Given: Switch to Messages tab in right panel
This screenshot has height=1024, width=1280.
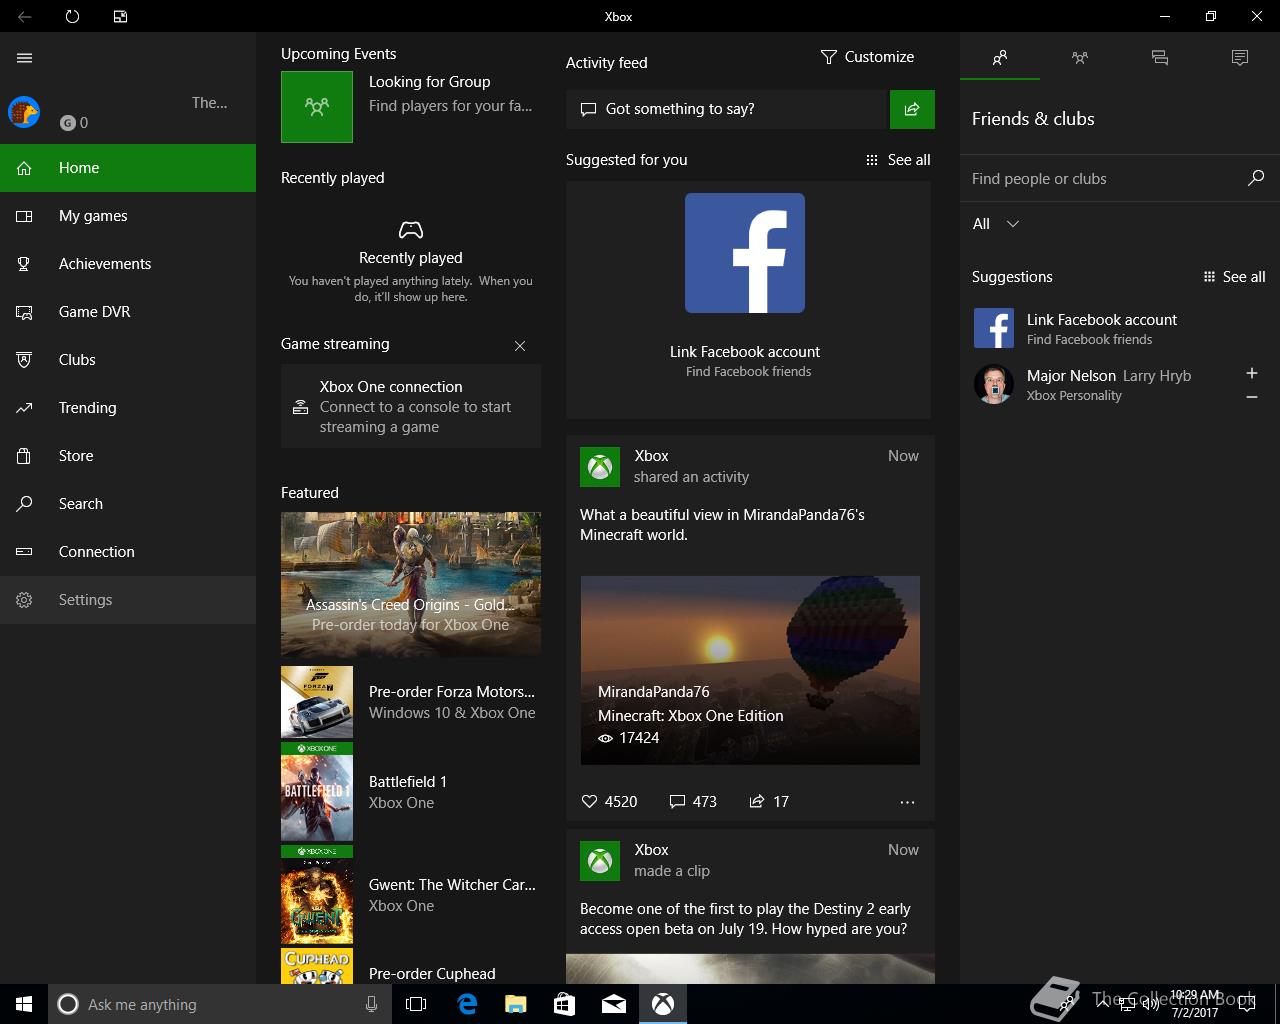Looking at the screenshot, I should tap(1160, 58).
